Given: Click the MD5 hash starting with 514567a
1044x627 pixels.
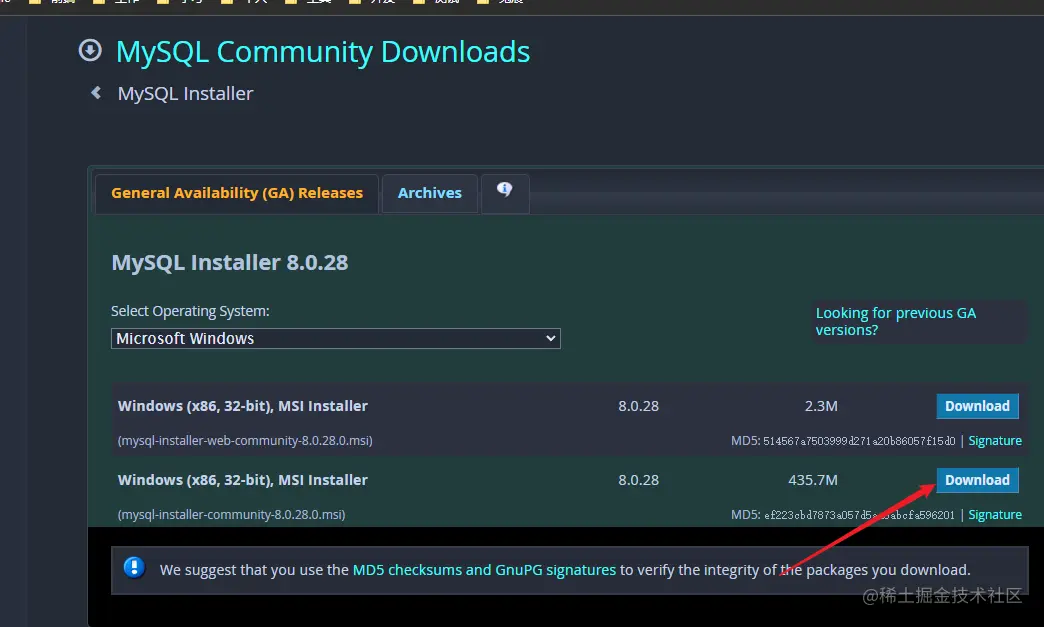Looking at the screenshot, I should 859,441.
